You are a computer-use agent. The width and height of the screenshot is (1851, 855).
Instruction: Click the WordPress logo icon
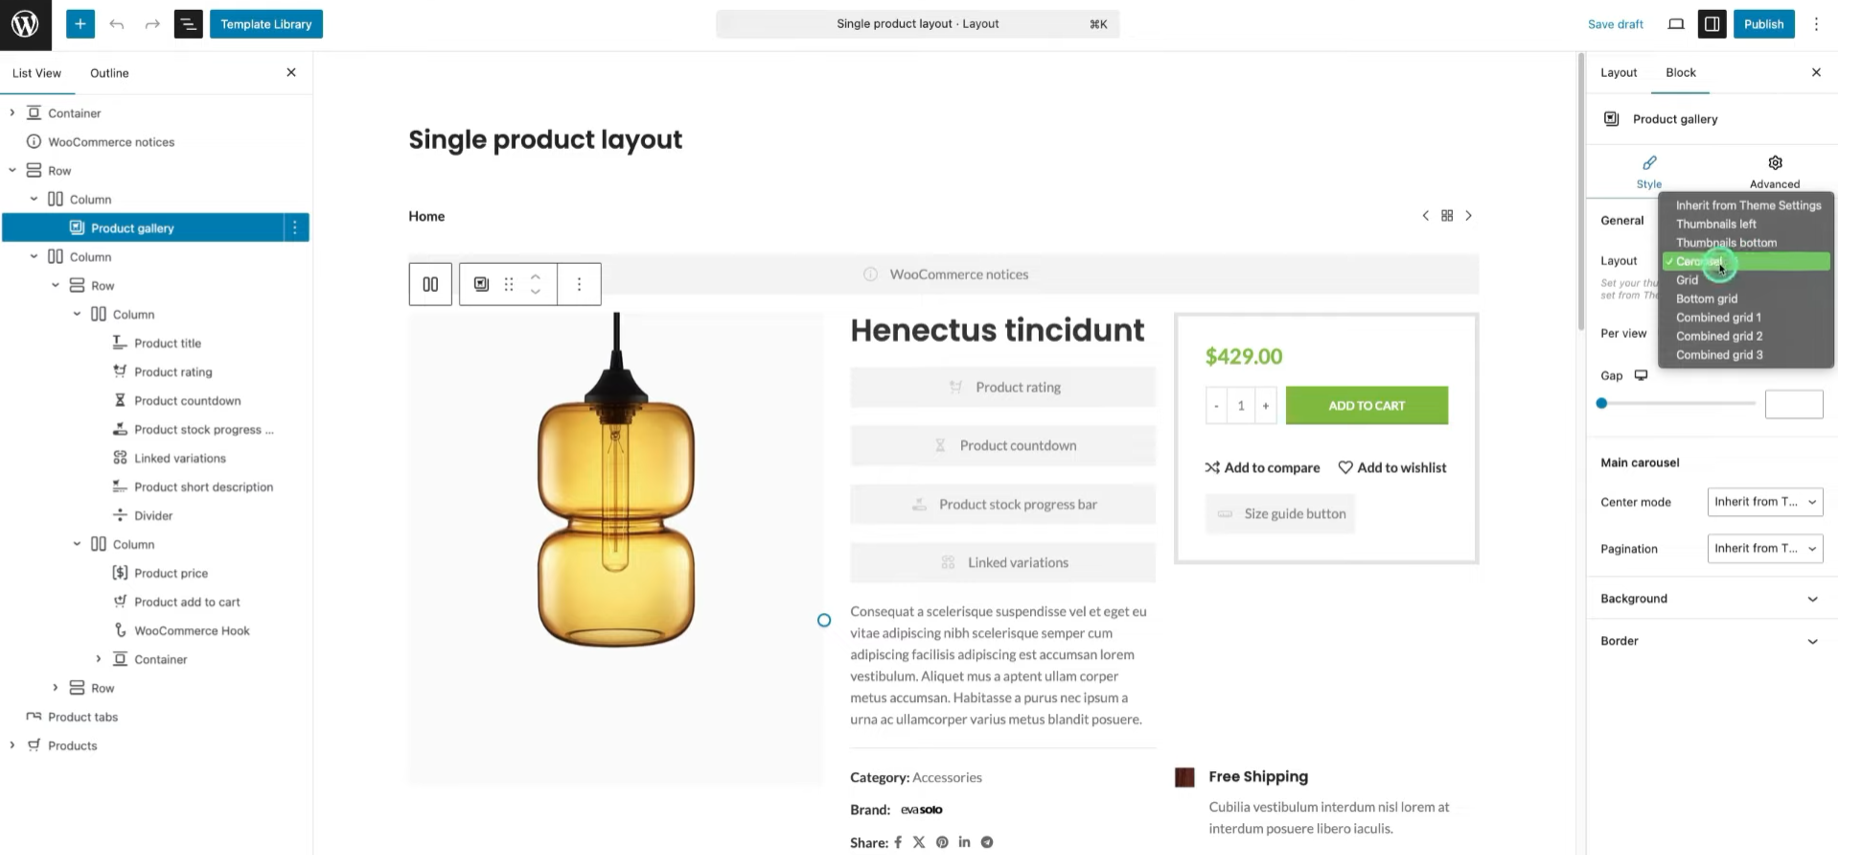[24, 24]
